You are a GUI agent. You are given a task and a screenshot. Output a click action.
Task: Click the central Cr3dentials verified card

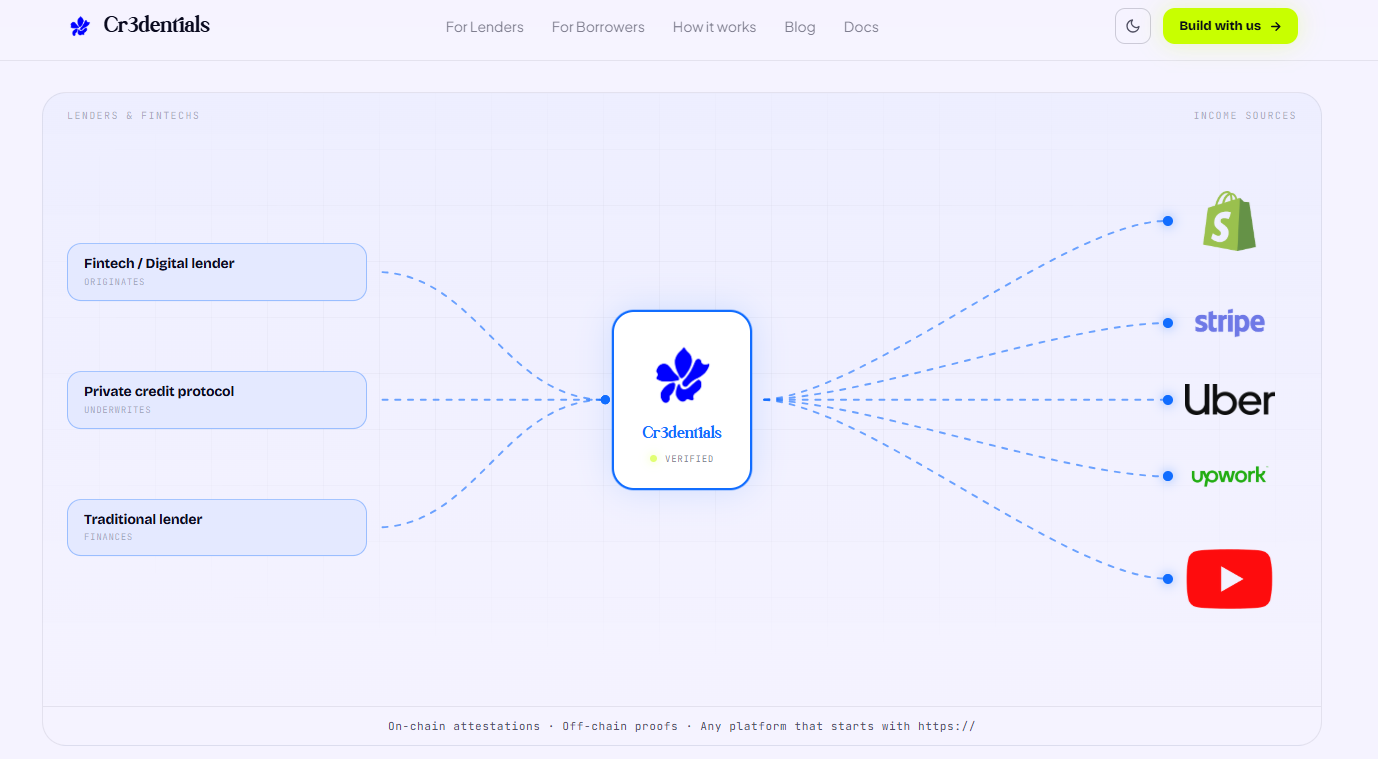[x=682, y=400]
